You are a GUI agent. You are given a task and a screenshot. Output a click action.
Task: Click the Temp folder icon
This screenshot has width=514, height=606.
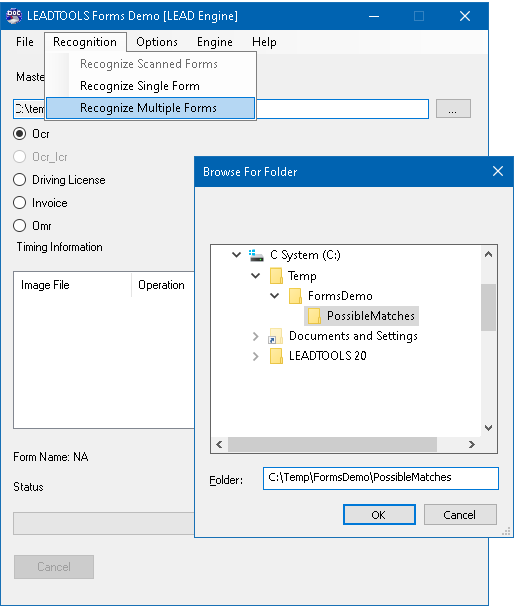[x=276, y=276]
